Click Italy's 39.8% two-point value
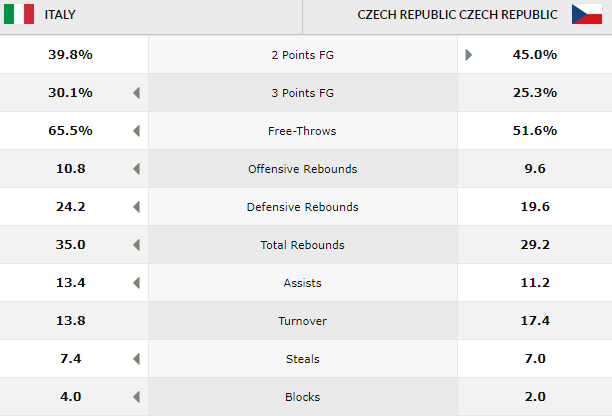612x416 pixels. click(x=70, y=55)
